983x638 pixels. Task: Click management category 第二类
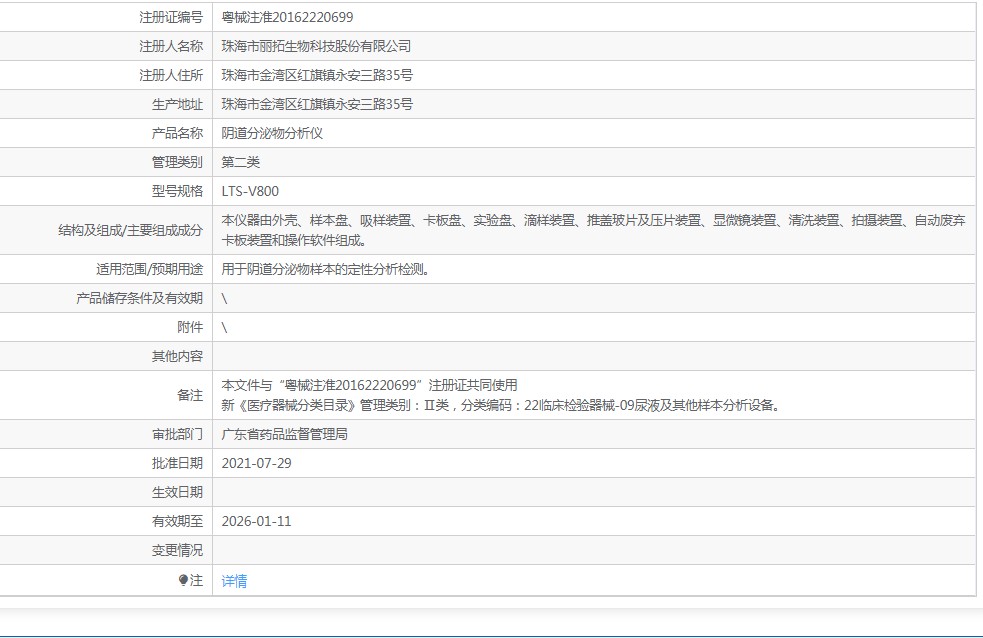(240, 162)
